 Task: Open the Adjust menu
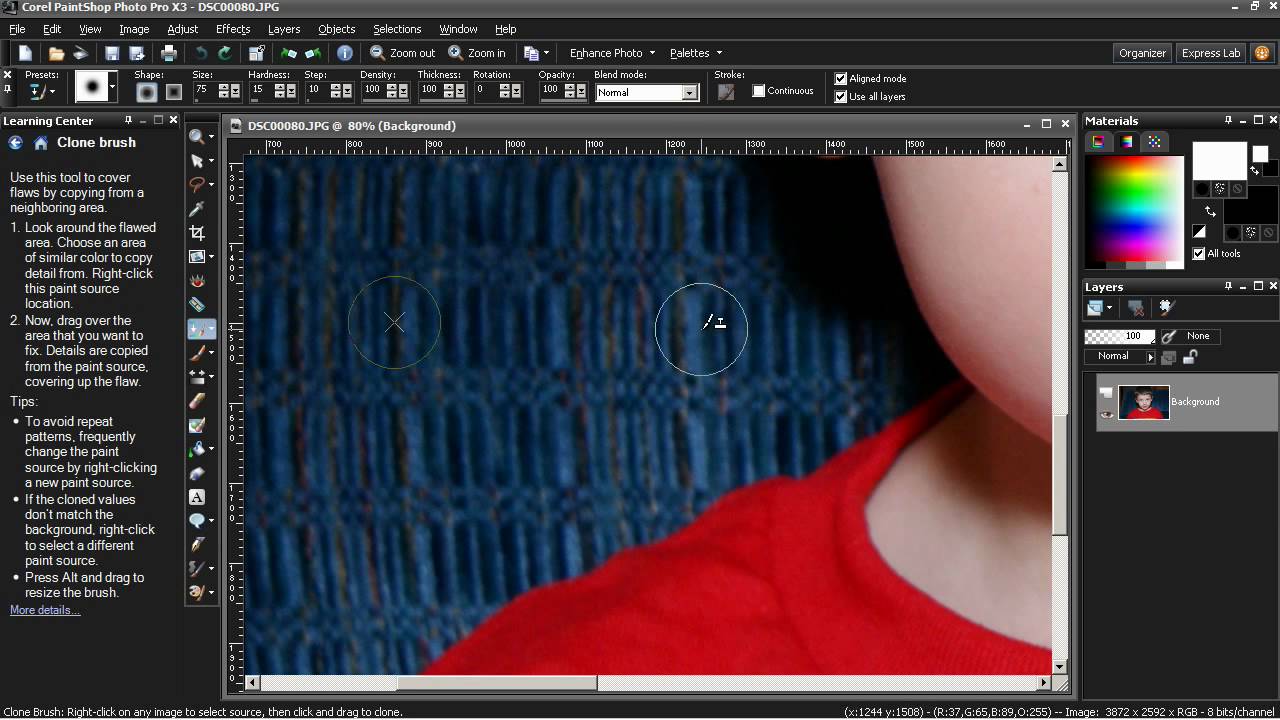click(x=183, y=29)
